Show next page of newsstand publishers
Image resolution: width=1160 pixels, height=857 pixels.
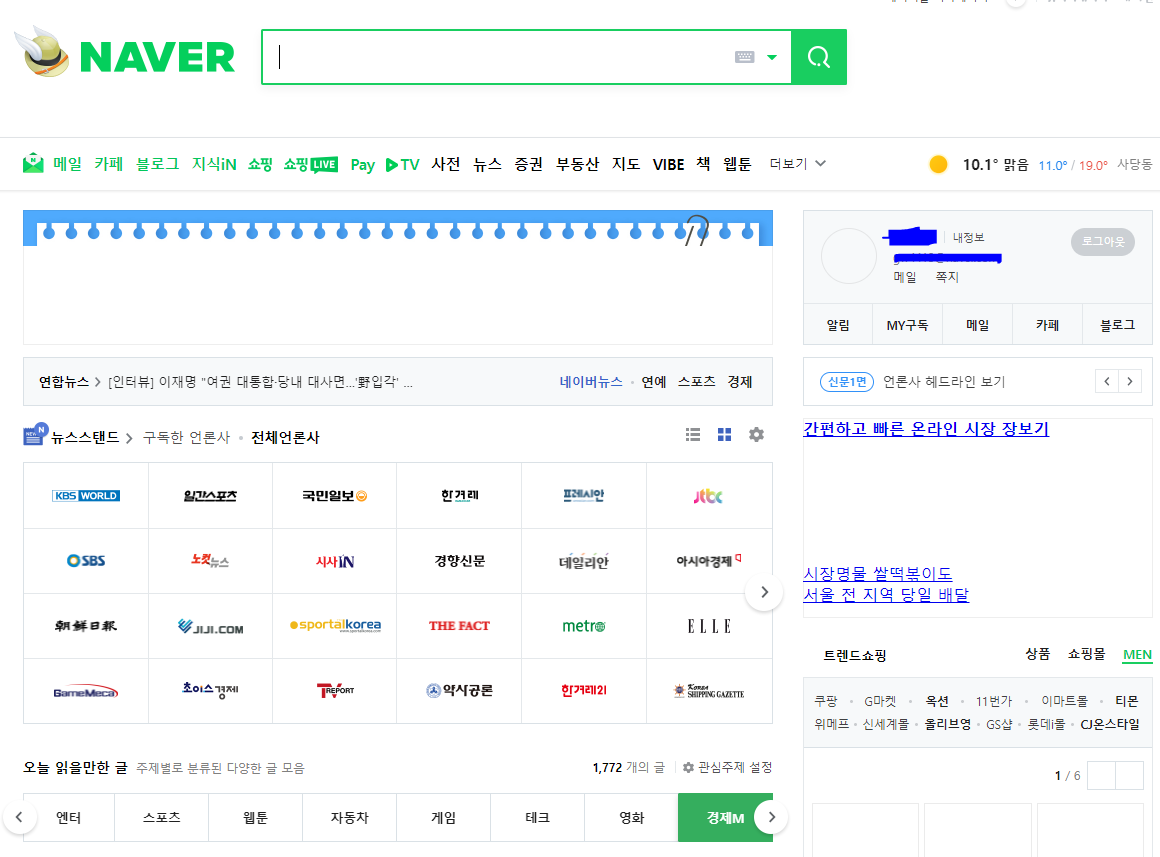tap(764, 592)
